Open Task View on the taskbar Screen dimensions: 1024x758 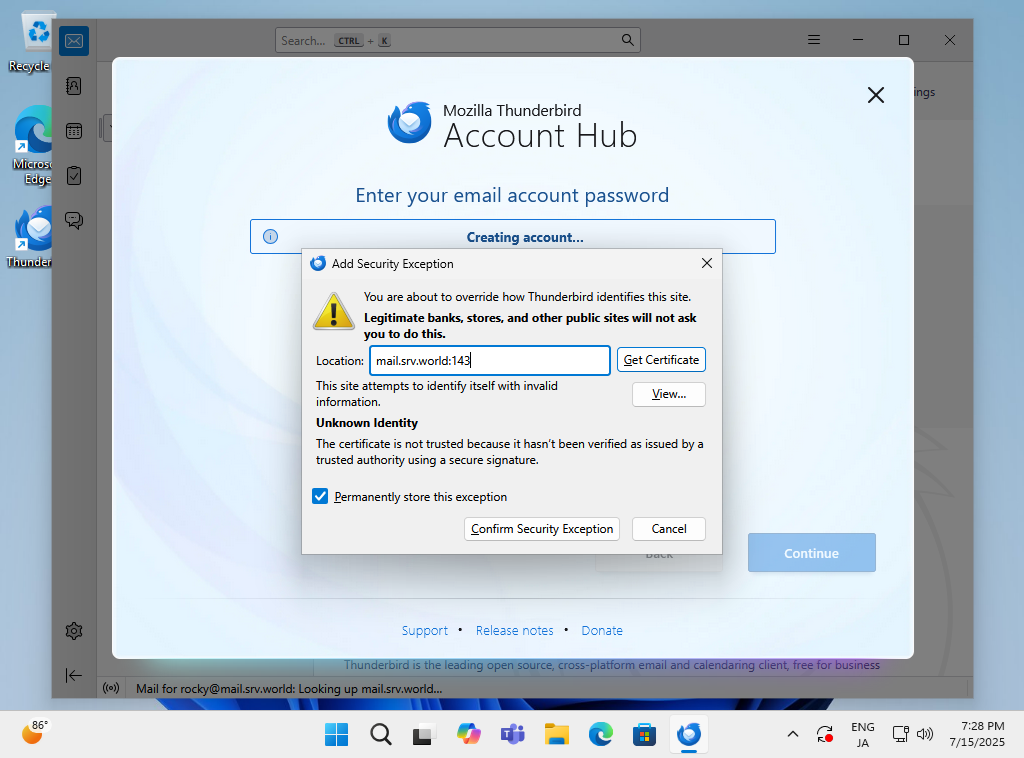424,734
